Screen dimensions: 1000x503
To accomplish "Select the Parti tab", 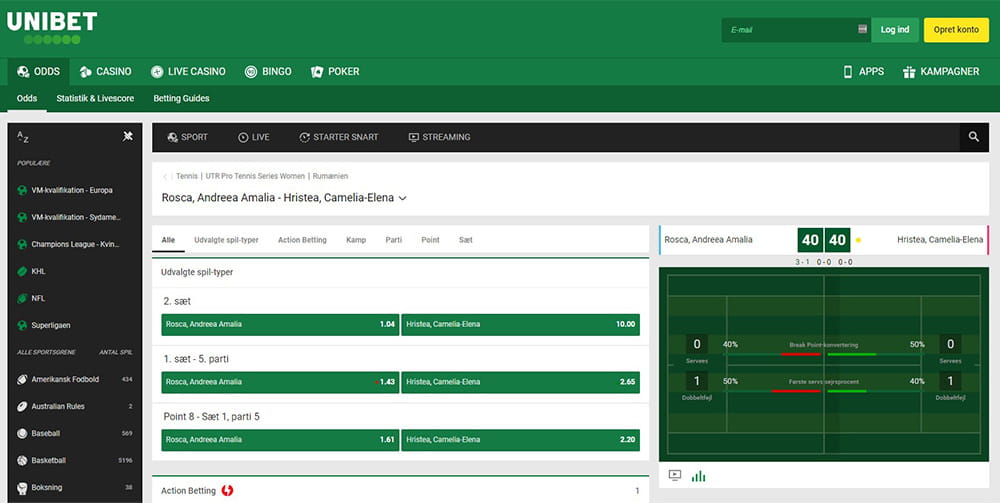I will pyautogui.click(x=393, y=240).
